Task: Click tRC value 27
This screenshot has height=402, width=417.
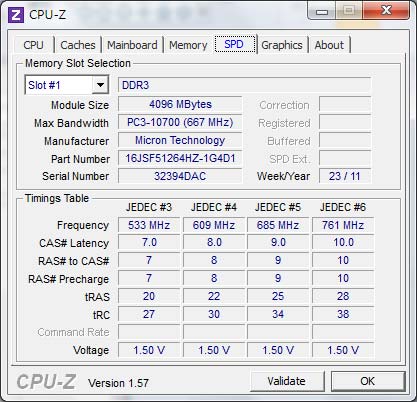Action: point(149,314)
